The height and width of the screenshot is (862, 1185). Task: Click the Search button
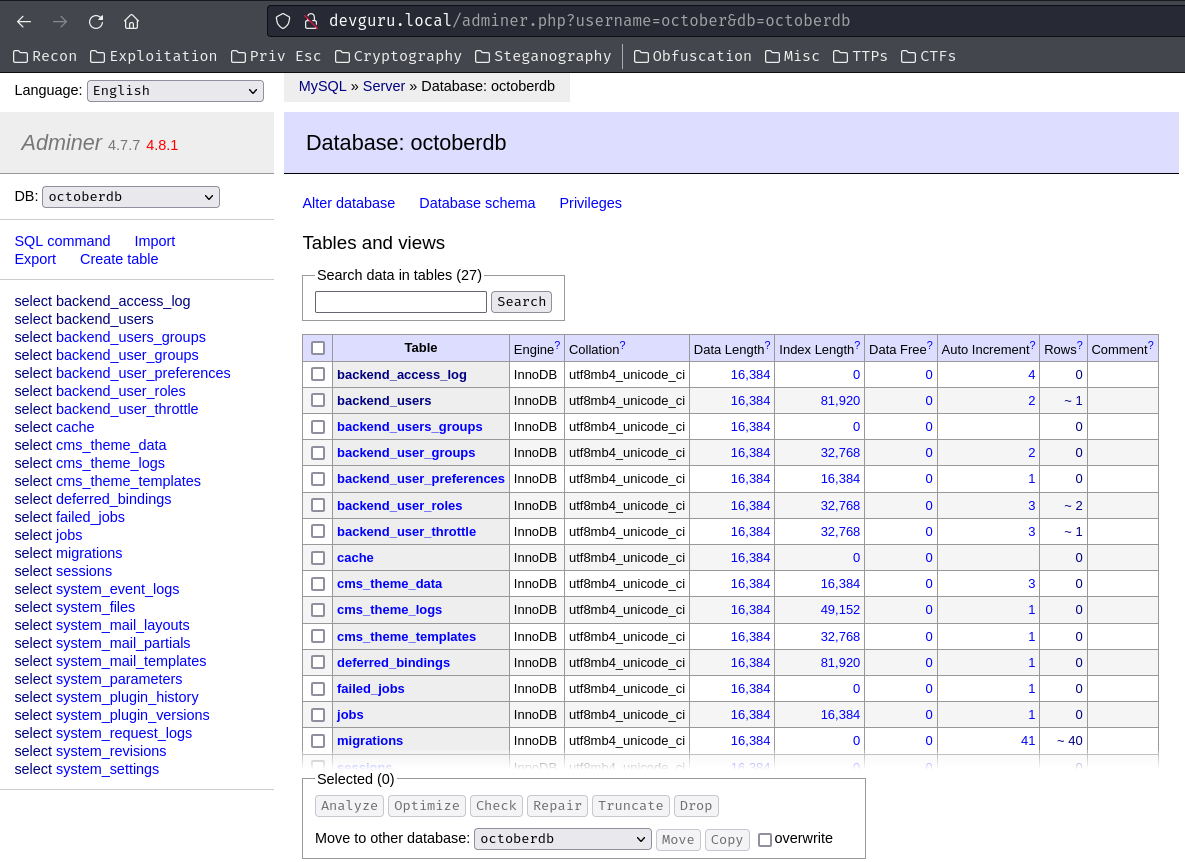pyautogui.click(x=521, y=301)
